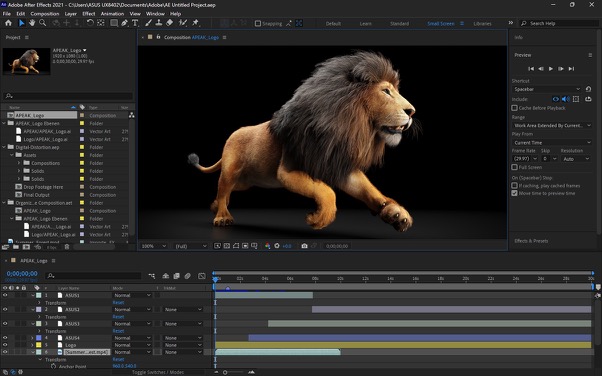Image resolution: width=602 pixels, height=376 pixels.
Task: Expand the Compositions folder in Project panel
Action: click(19, 163)
